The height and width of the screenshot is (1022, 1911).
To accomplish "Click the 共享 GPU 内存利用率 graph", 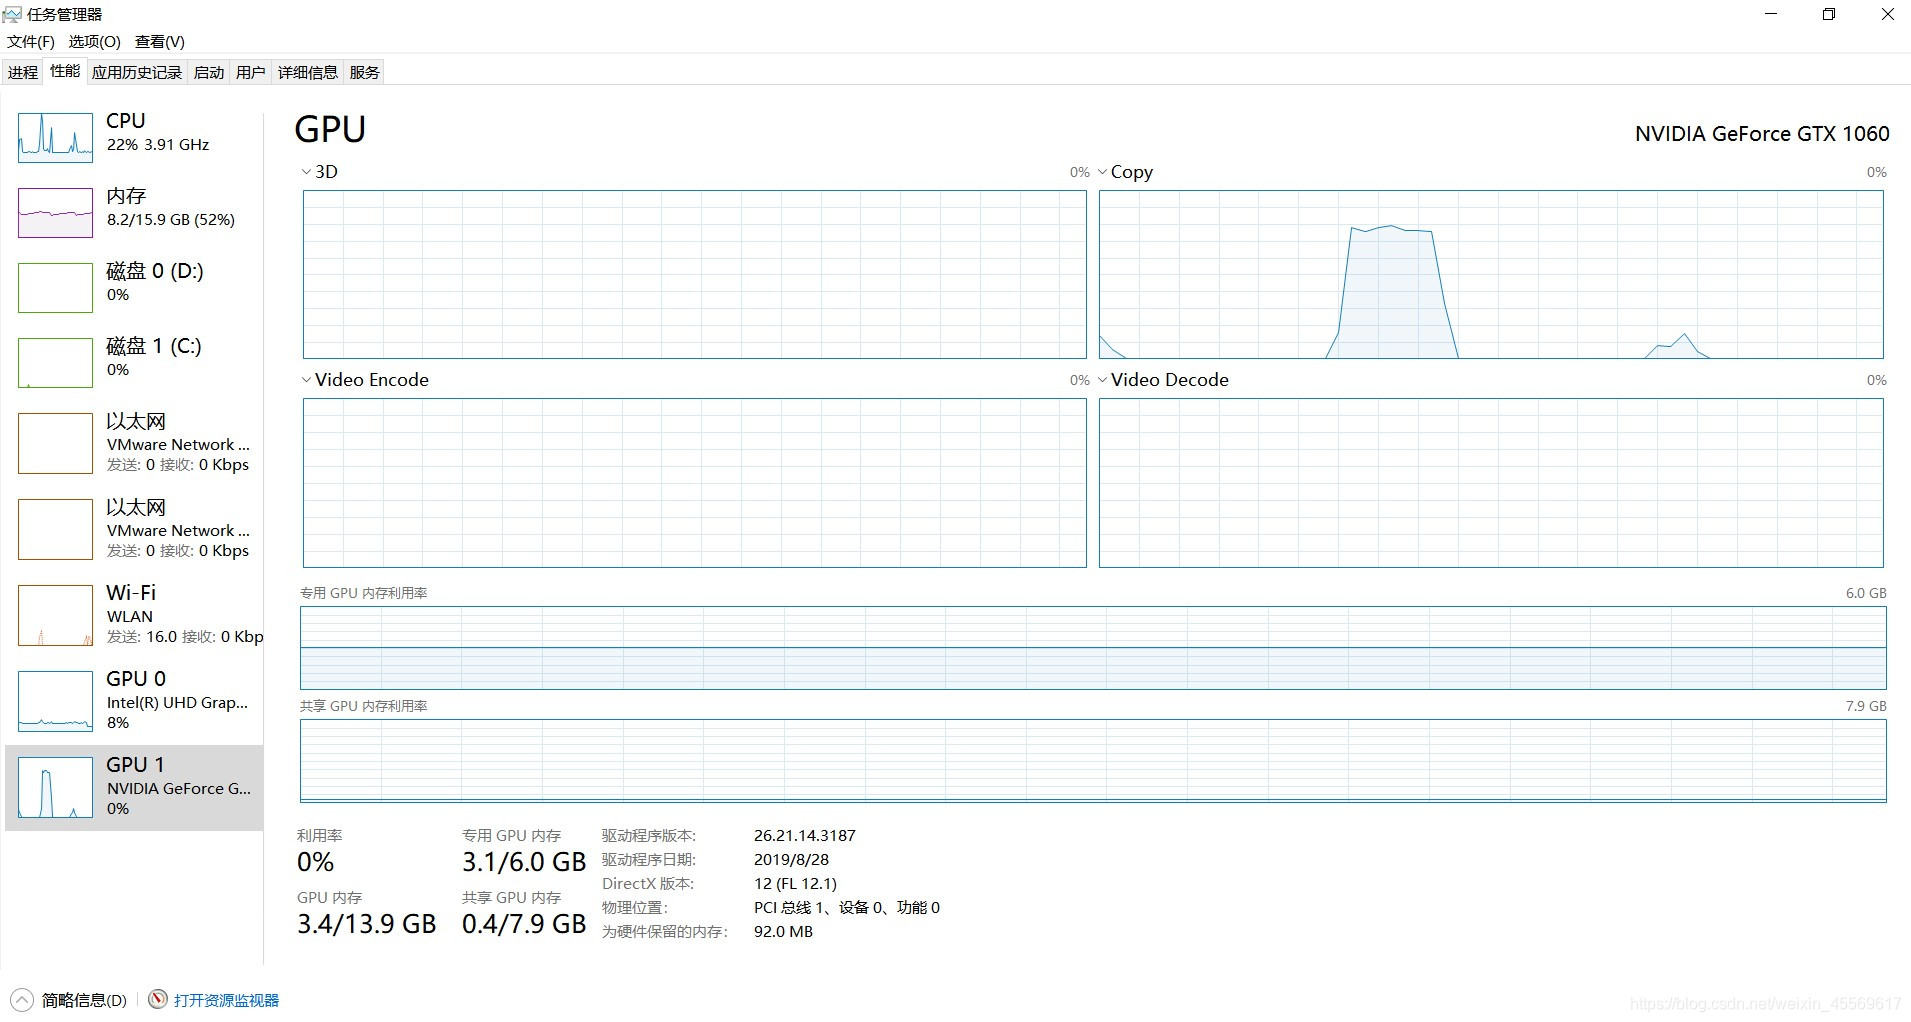I will [1093, 760].
